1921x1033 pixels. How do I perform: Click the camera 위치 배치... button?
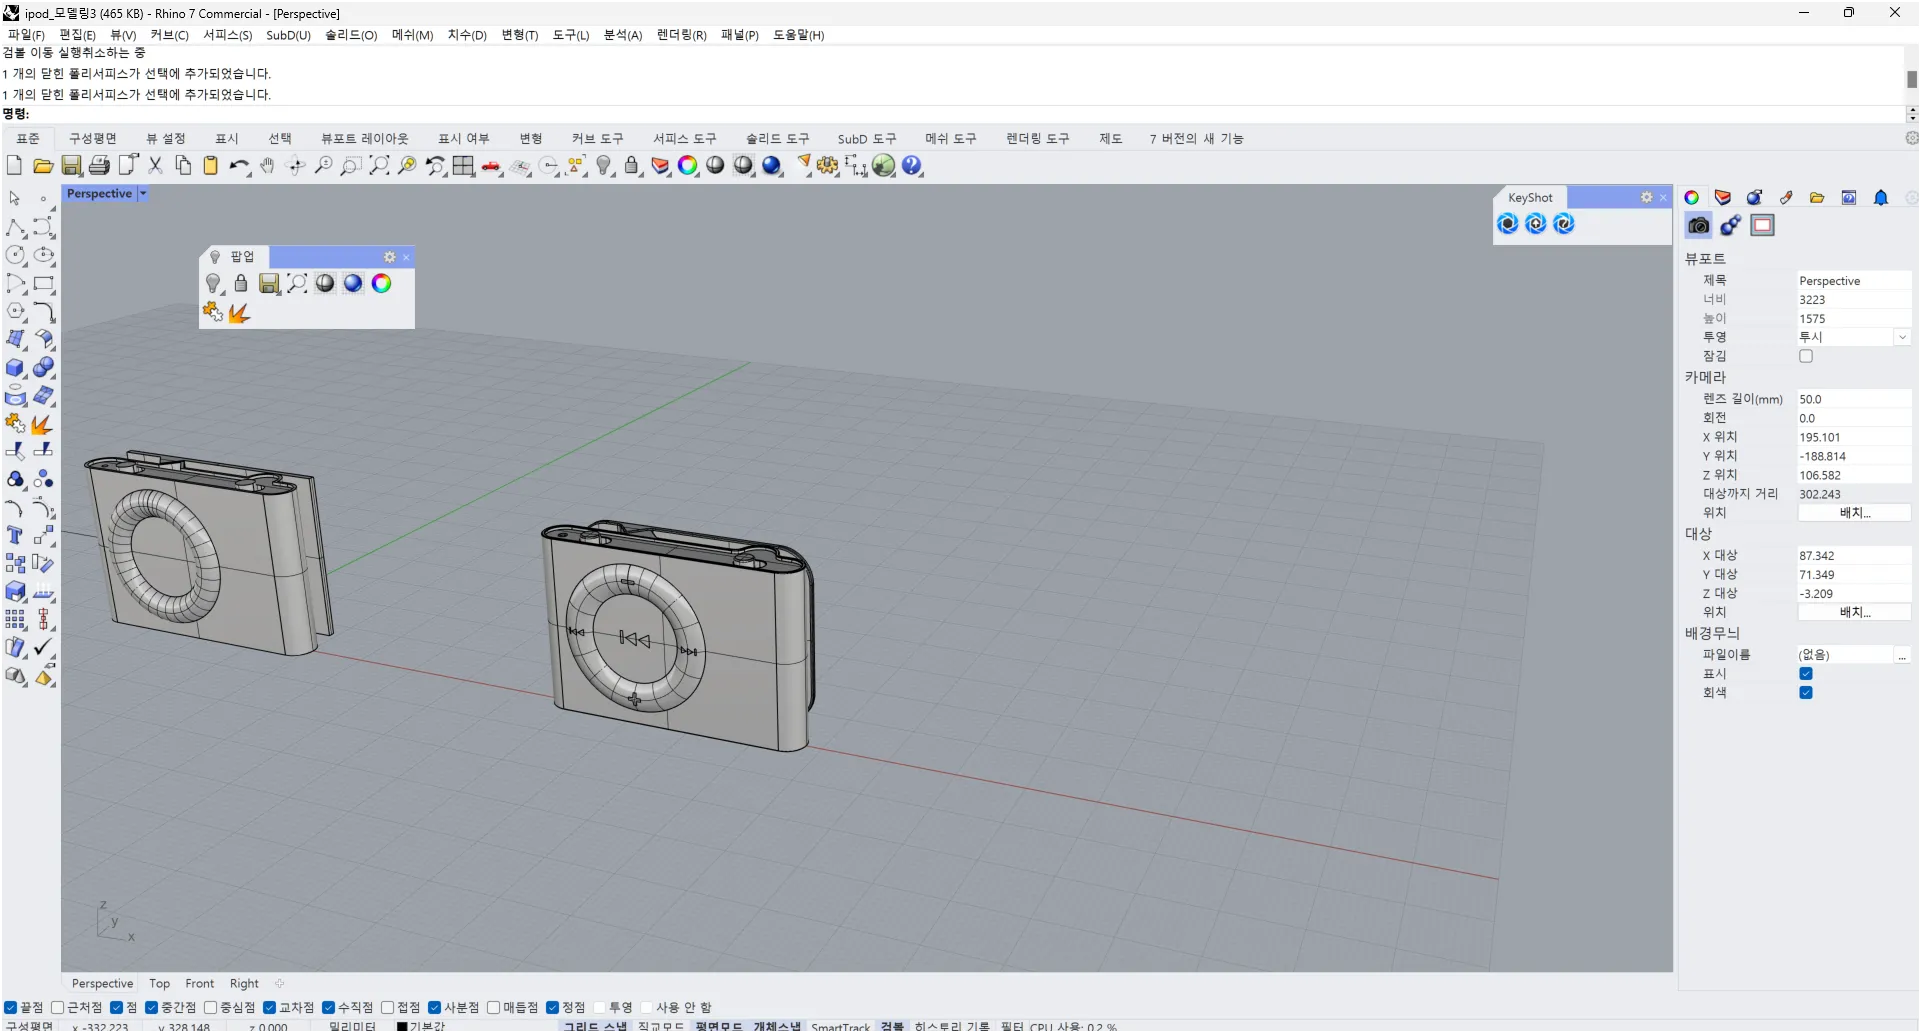click(1854, 513)
